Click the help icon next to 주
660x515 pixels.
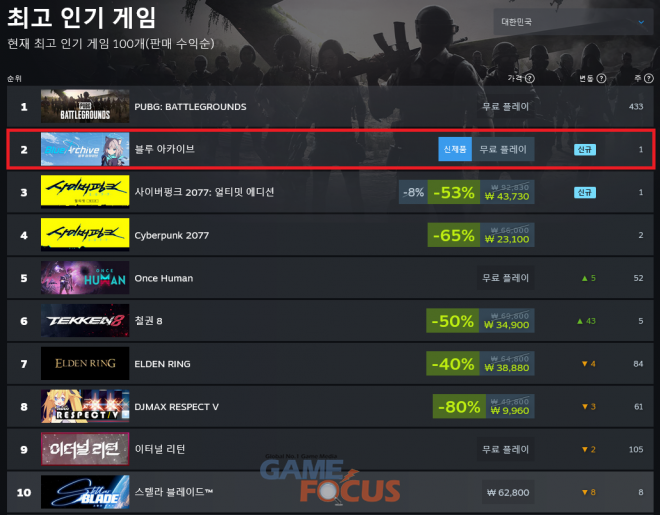(649, 78)
